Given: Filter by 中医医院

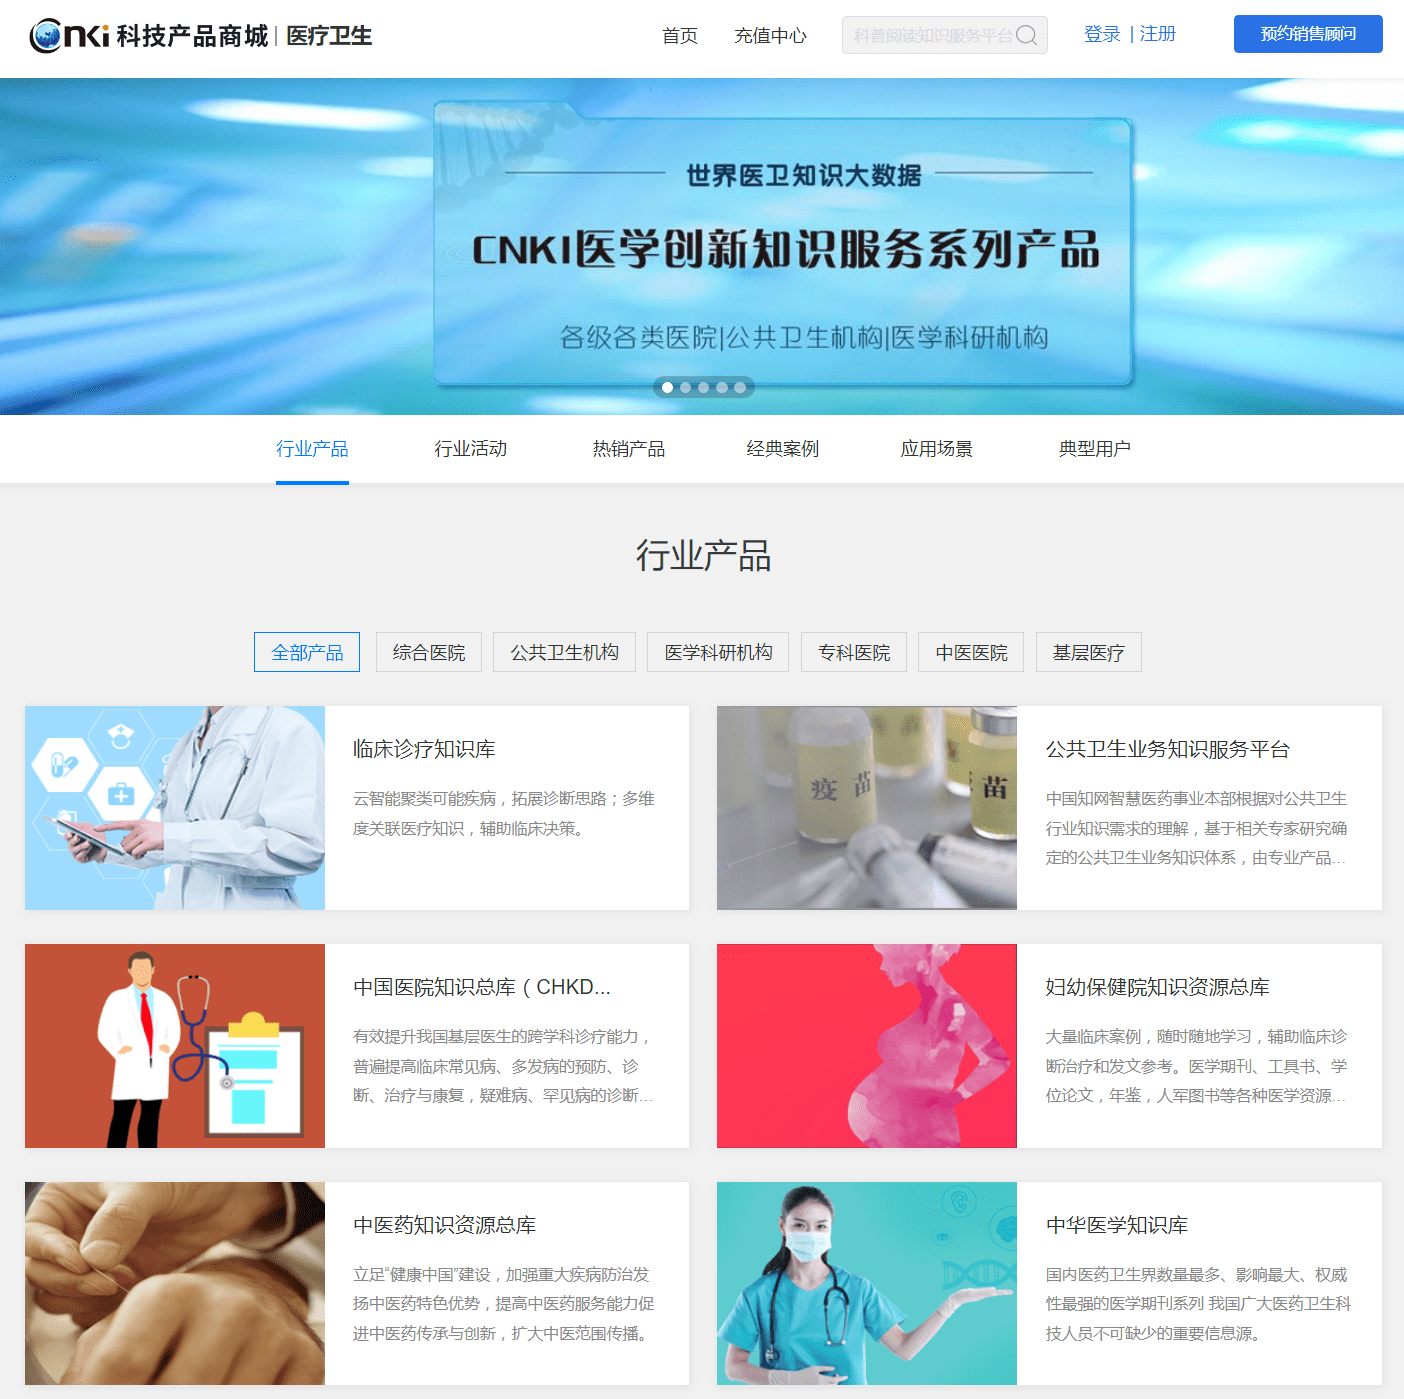Looking at the screenshot, I should coord(971,652).
